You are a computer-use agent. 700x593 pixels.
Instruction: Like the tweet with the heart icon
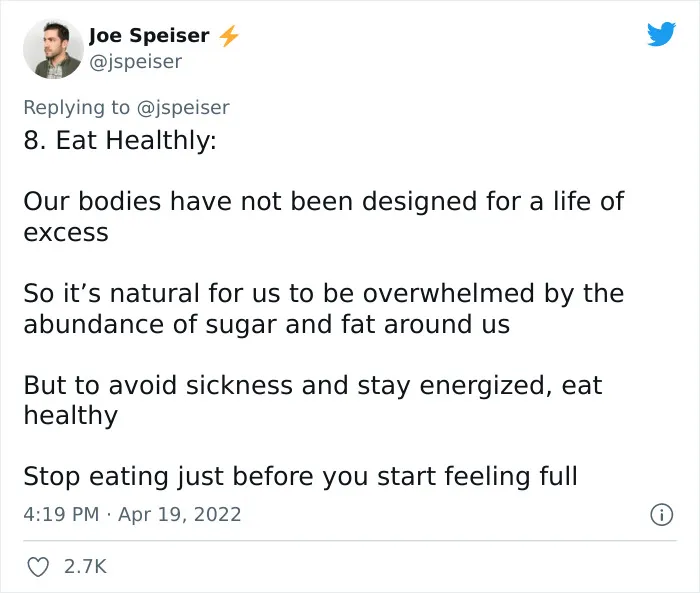coord(38,567)
